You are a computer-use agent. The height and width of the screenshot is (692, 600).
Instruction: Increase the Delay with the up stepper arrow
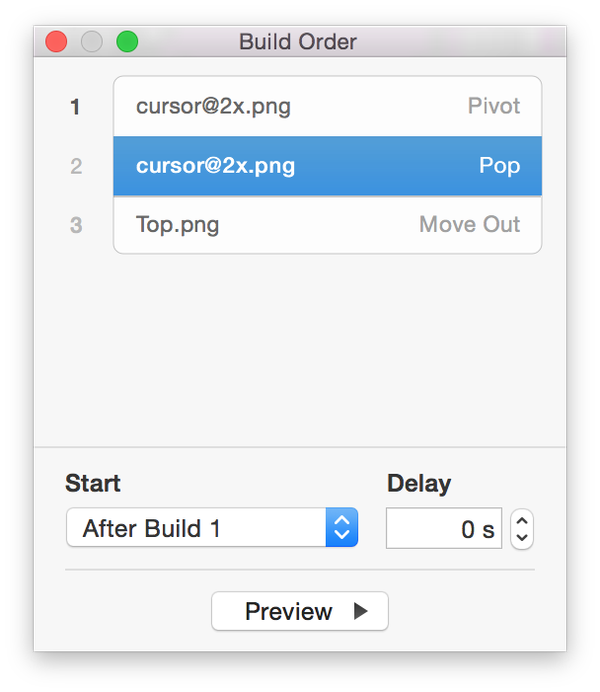(x=522, y=520)
